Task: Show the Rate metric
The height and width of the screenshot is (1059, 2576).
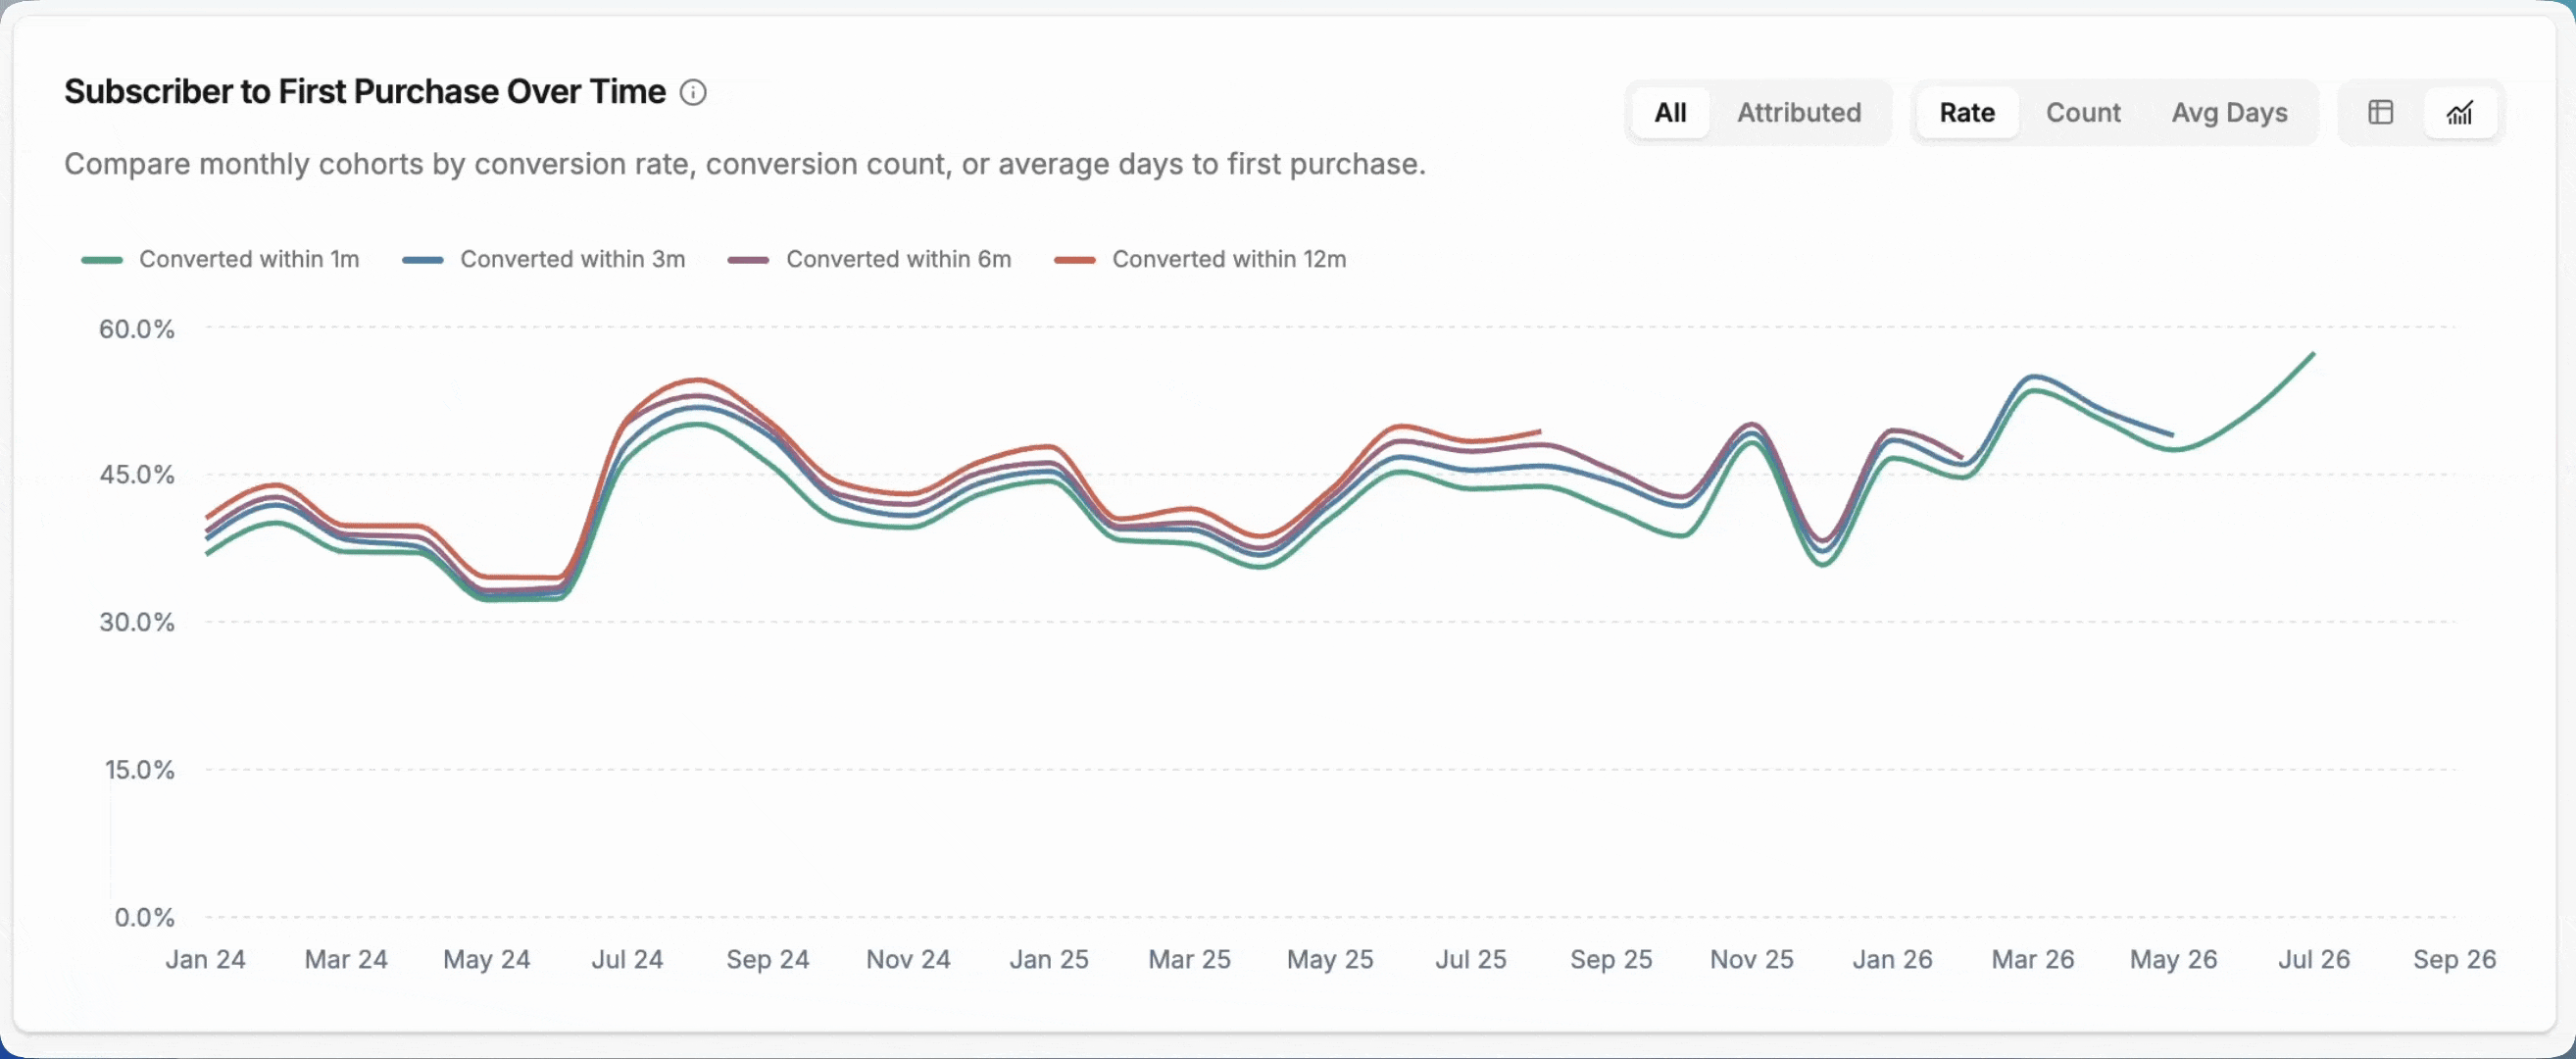Action: [1967, 112]
